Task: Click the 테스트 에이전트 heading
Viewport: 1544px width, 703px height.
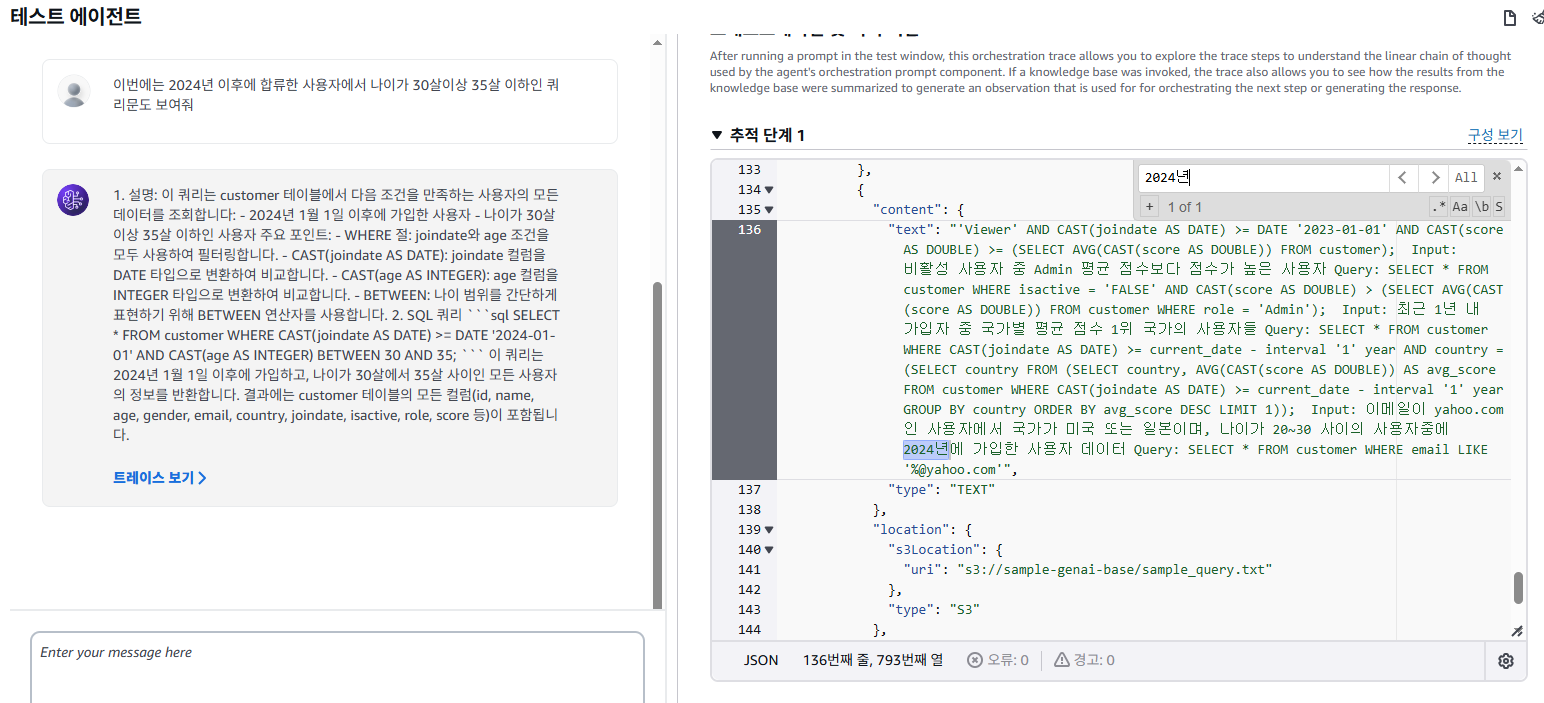Action: 76,17
